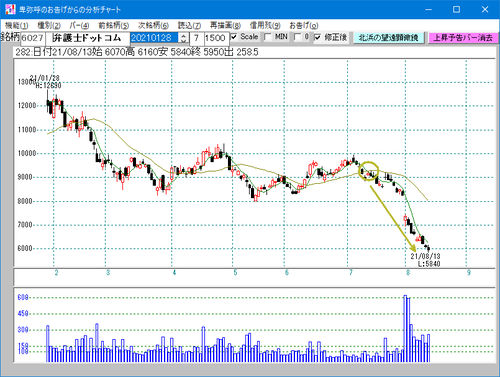Screen dimensions: 500x377
Task: Decrease date with the spinner down arrow
Action: [x=184, y=41]
